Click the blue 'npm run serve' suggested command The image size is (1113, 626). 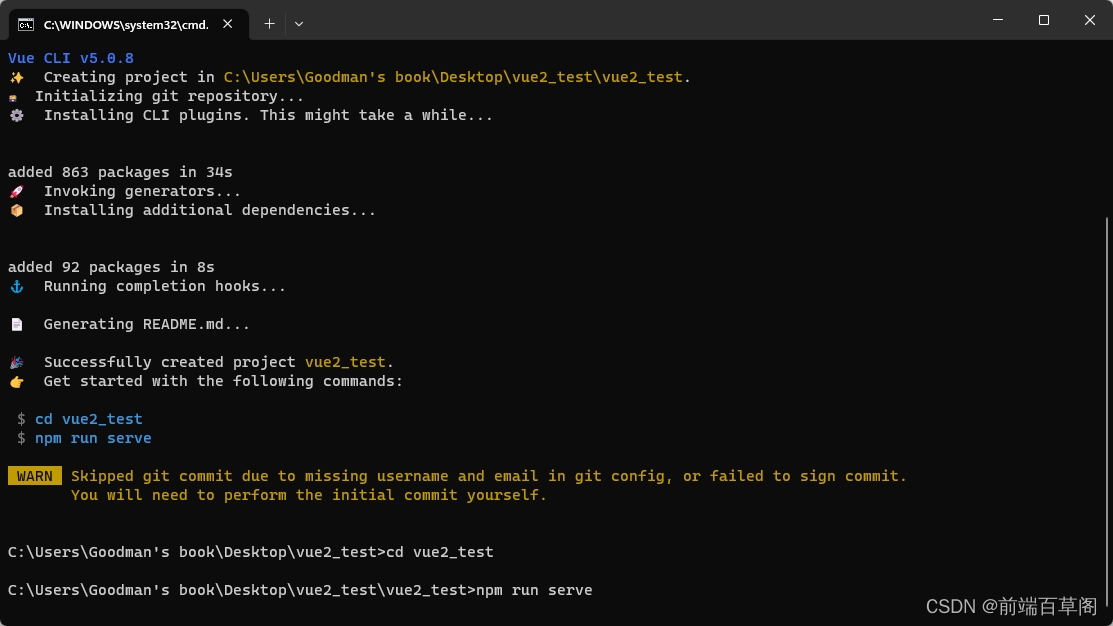tap(93, 439)
